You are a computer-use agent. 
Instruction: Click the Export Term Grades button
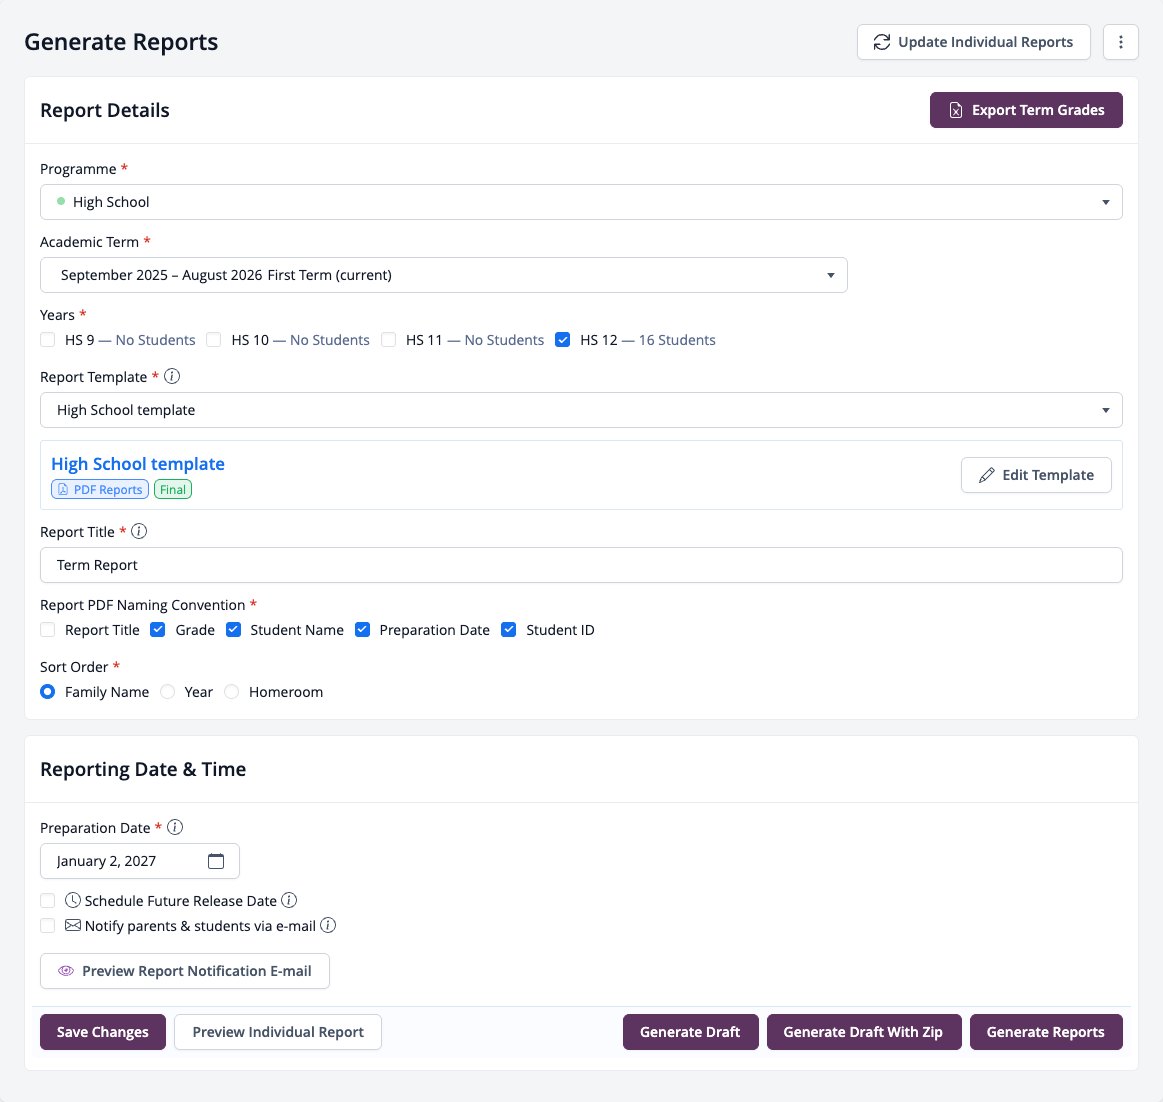1026,110
